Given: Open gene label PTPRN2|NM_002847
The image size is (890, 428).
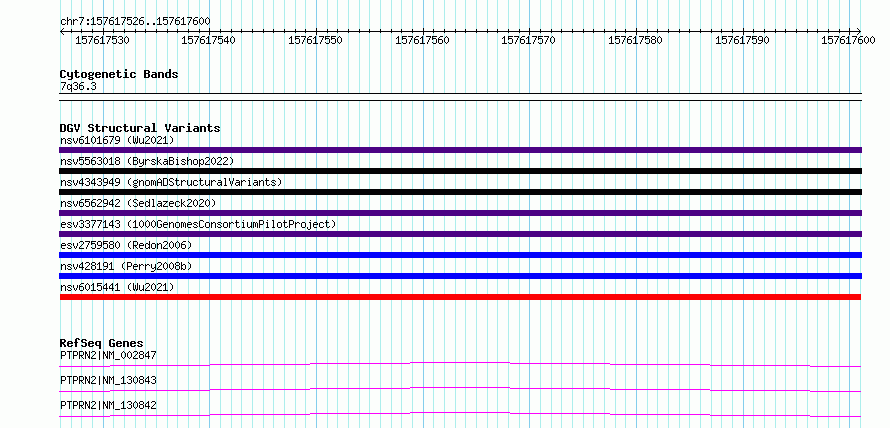Looking at the screenshot, I should coord(108,355).
